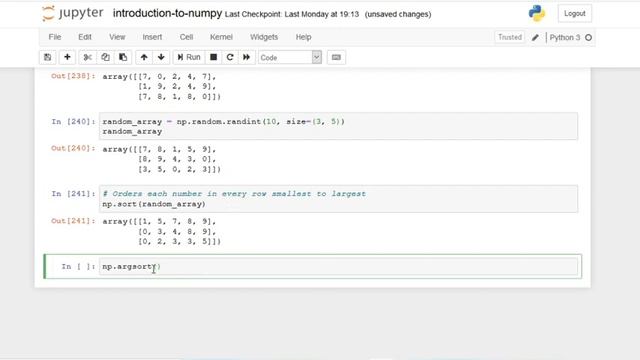Open the Help menu
Image resolution: width=640 pixels, height=360 pixels.
[304, 37]
